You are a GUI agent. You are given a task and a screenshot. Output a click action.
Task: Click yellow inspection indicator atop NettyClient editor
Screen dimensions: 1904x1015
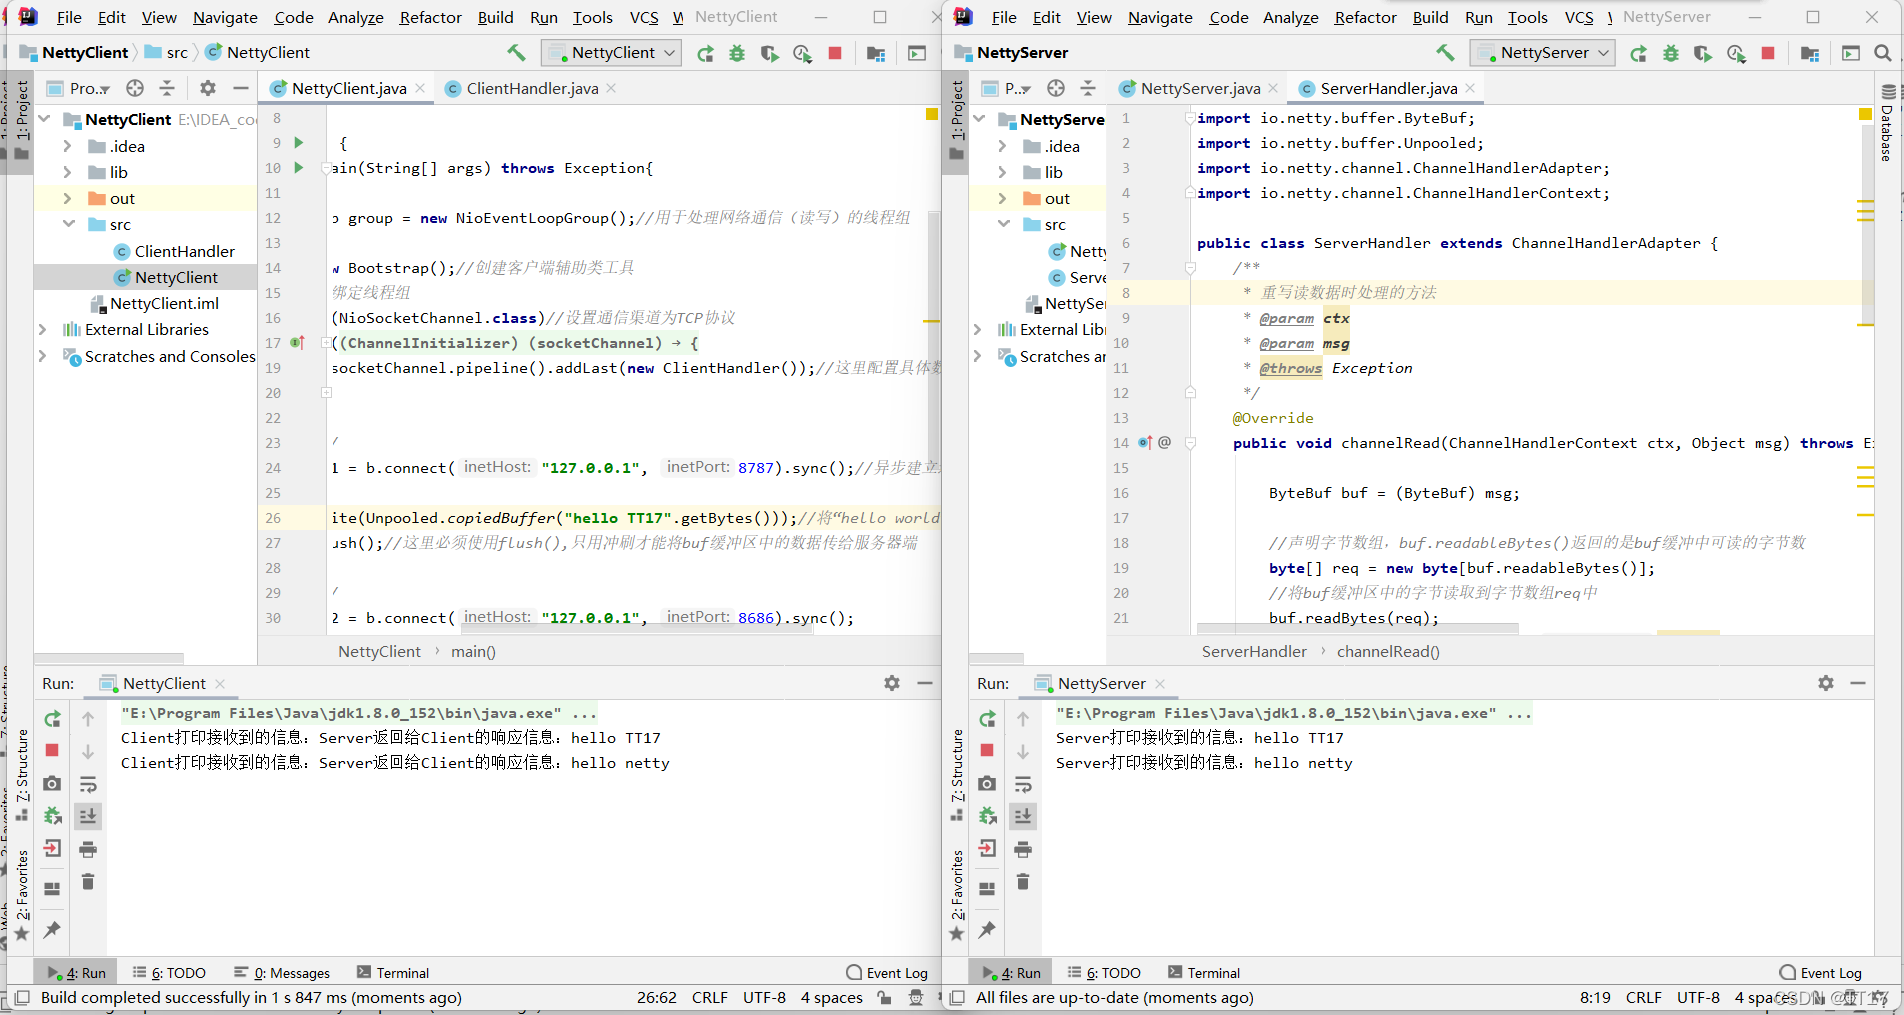[x=931, y=114]
